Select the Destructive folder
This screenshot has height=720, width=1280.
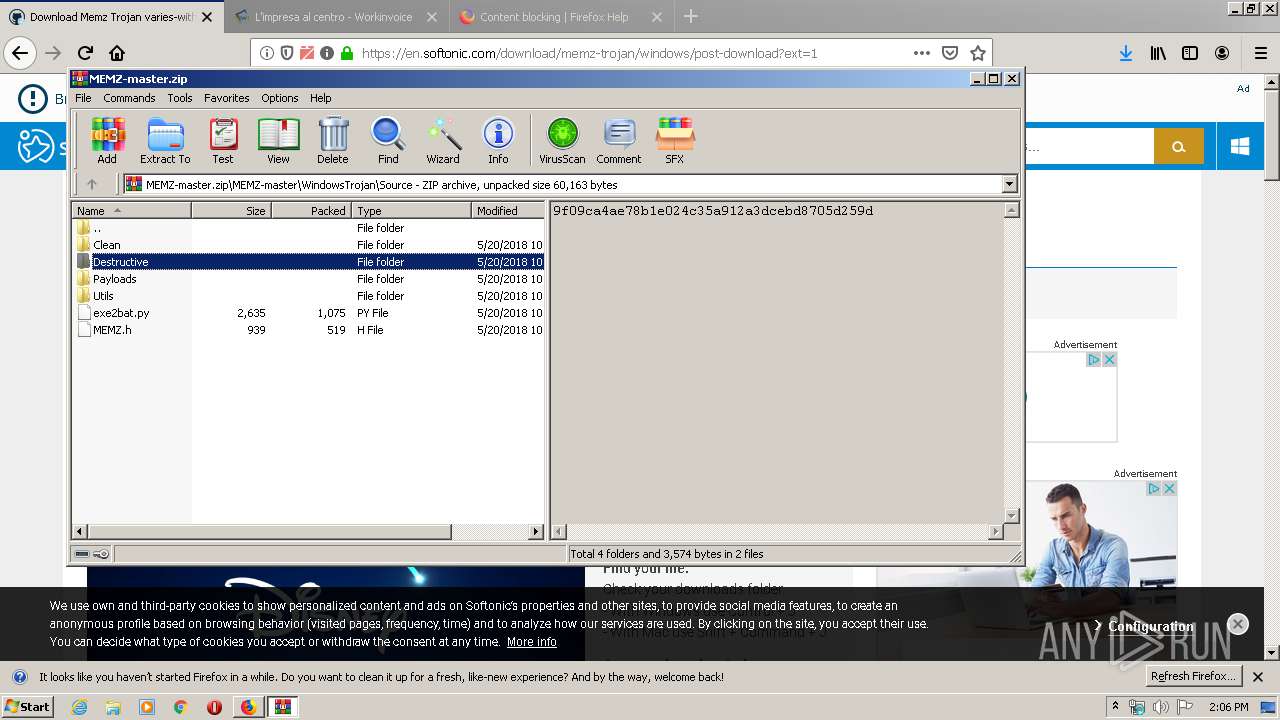308,262
